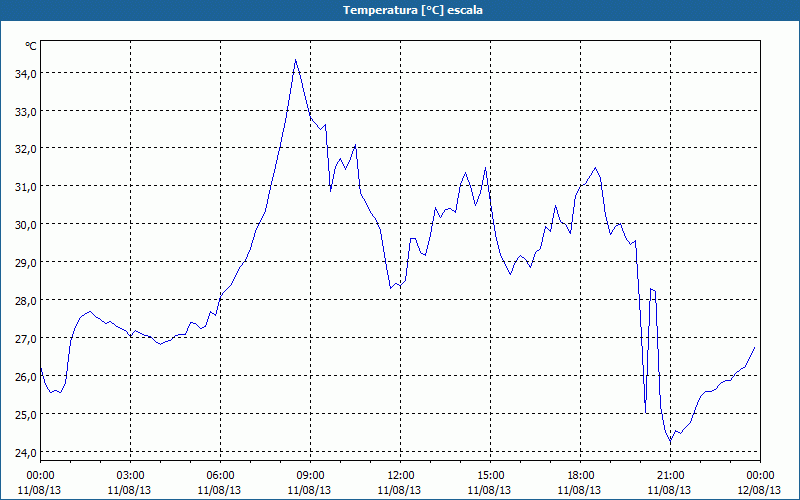Select the 26,0 y-axis label
Viewport: 800px width, 500px height.
(26, 377)
